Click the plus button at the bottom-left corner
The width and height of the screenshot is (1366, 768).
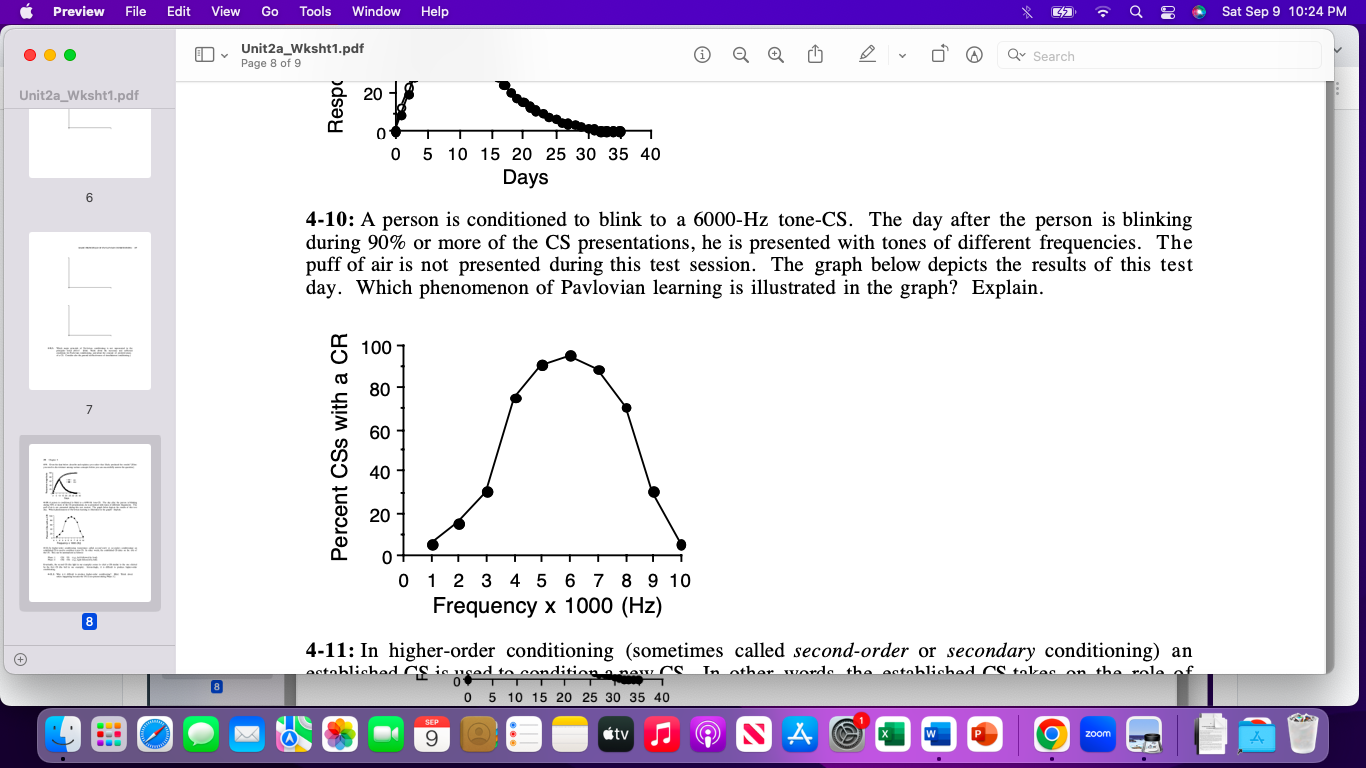(x=21, y=659)
